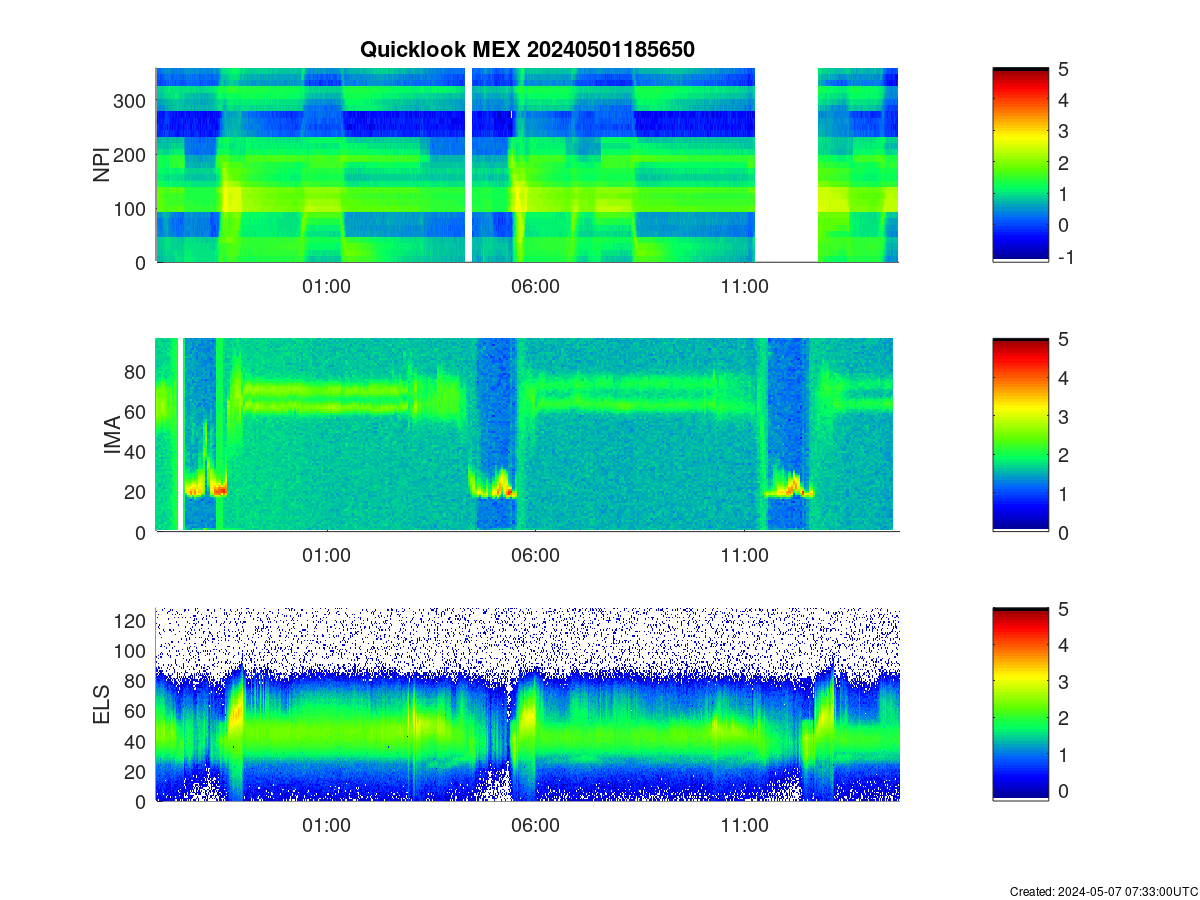
Task: Click the "Created: 2024-05-07 07:33:00UTC" timestamp
Action: (1103, 891)
